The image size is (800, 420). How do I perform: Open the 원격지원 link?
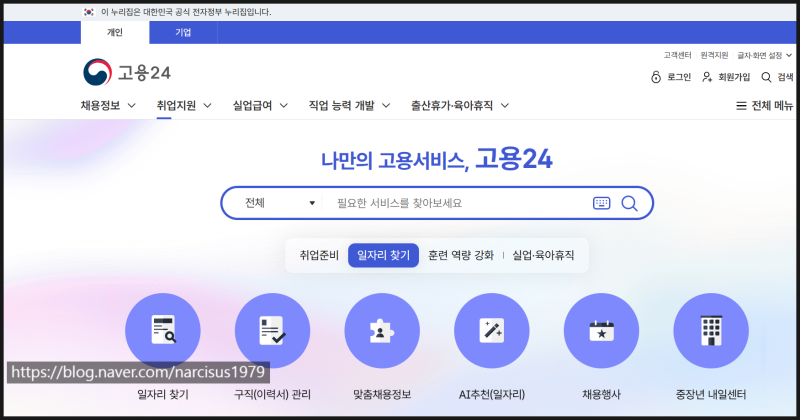[x=714, y=55]
